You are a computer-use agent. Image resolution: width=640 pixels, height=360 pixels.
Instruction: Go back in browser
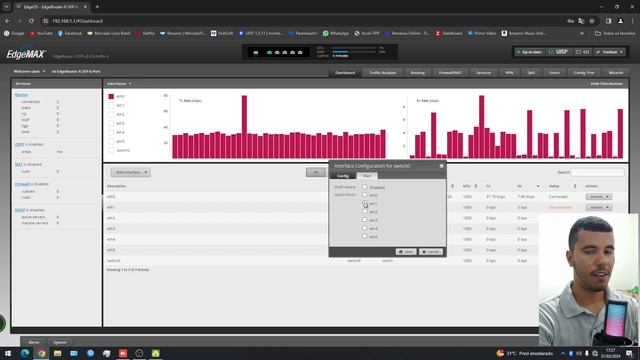point(8,21)
